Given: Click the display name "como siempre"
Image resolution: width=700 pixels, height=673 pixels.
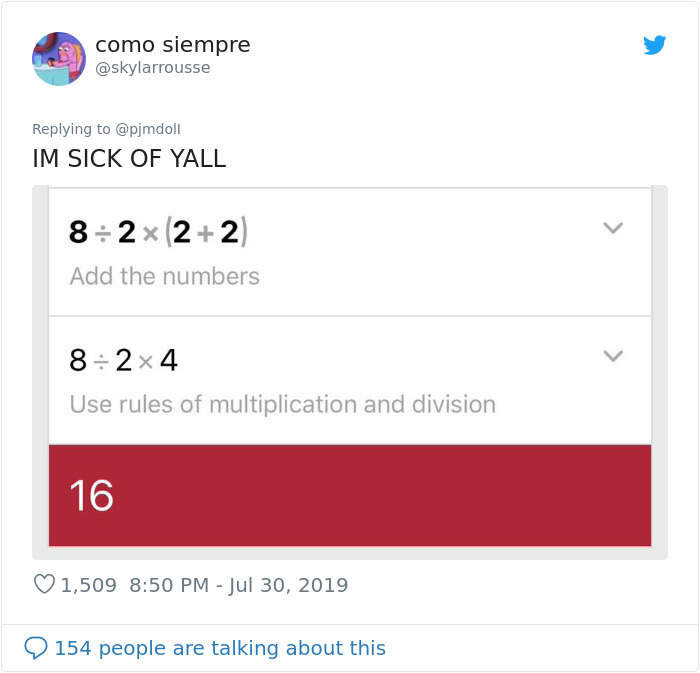Looking at the screenshot, I should tap(172, 45).
